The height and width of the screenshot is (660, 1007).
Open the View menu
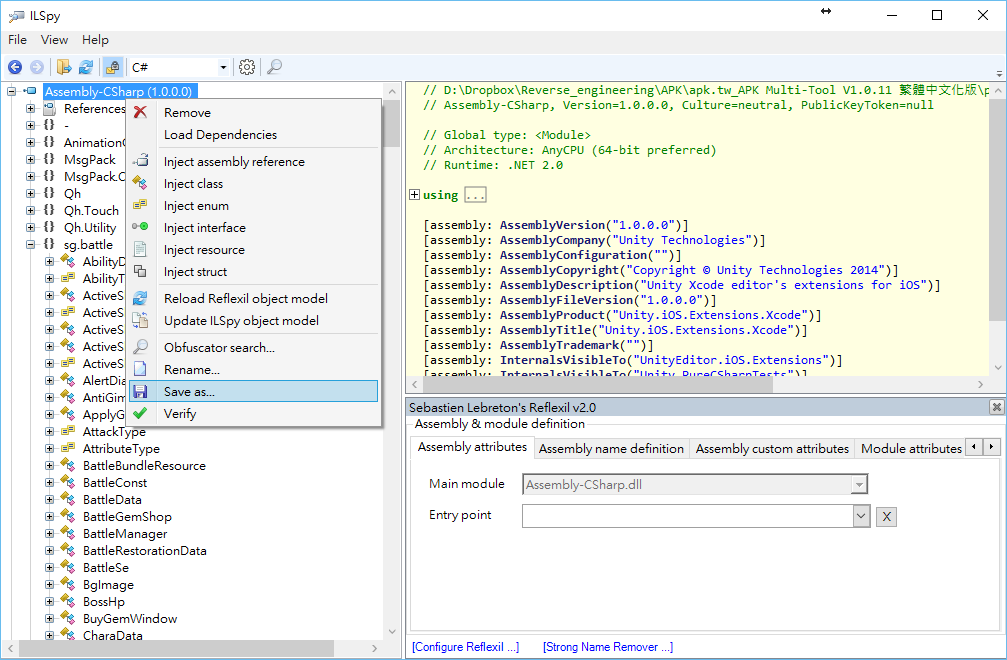(54, 40)
